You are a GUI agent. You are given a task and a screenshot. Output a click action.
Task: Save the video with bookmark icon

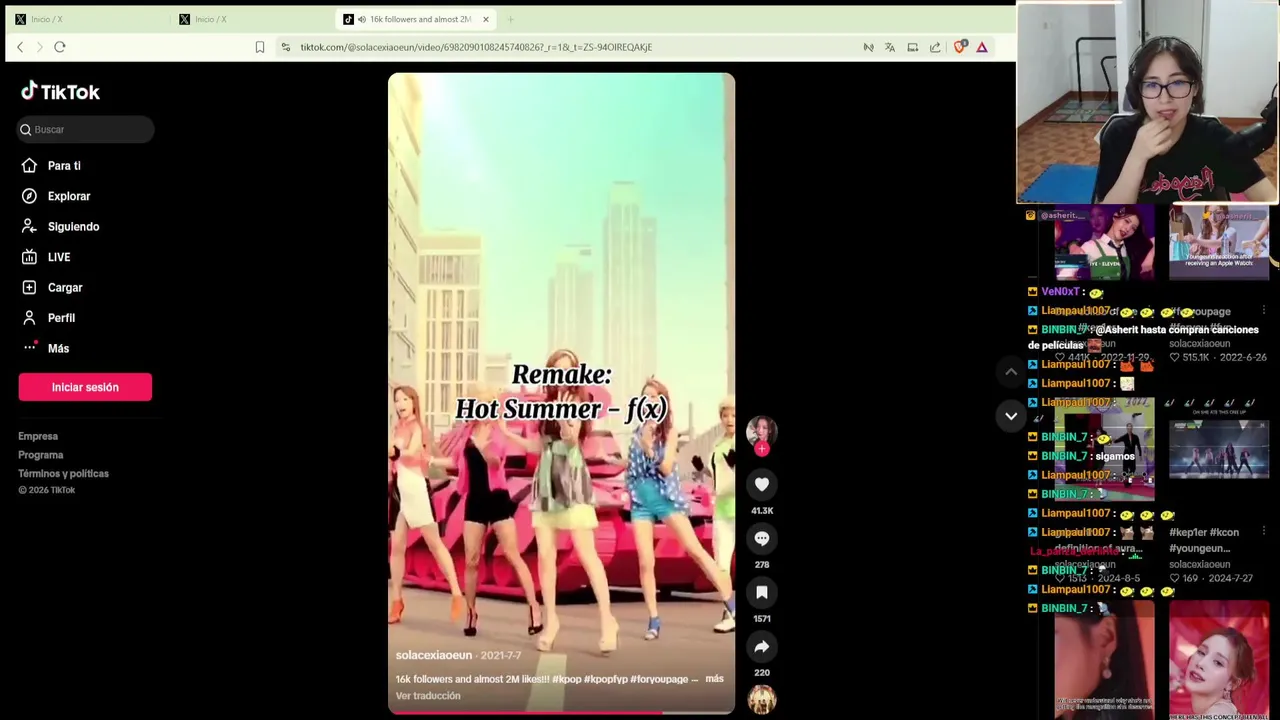click(762, 592)
